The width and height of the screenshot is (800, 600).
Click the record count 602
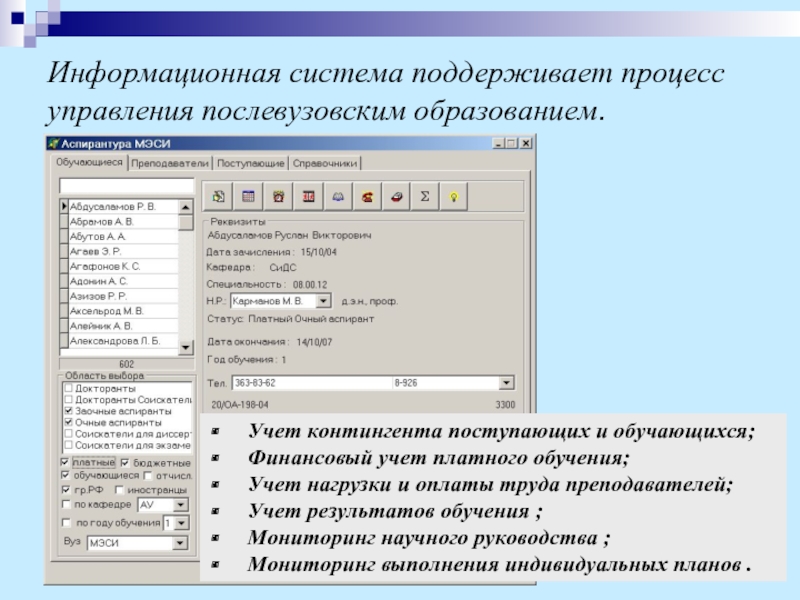click(127, 364)
